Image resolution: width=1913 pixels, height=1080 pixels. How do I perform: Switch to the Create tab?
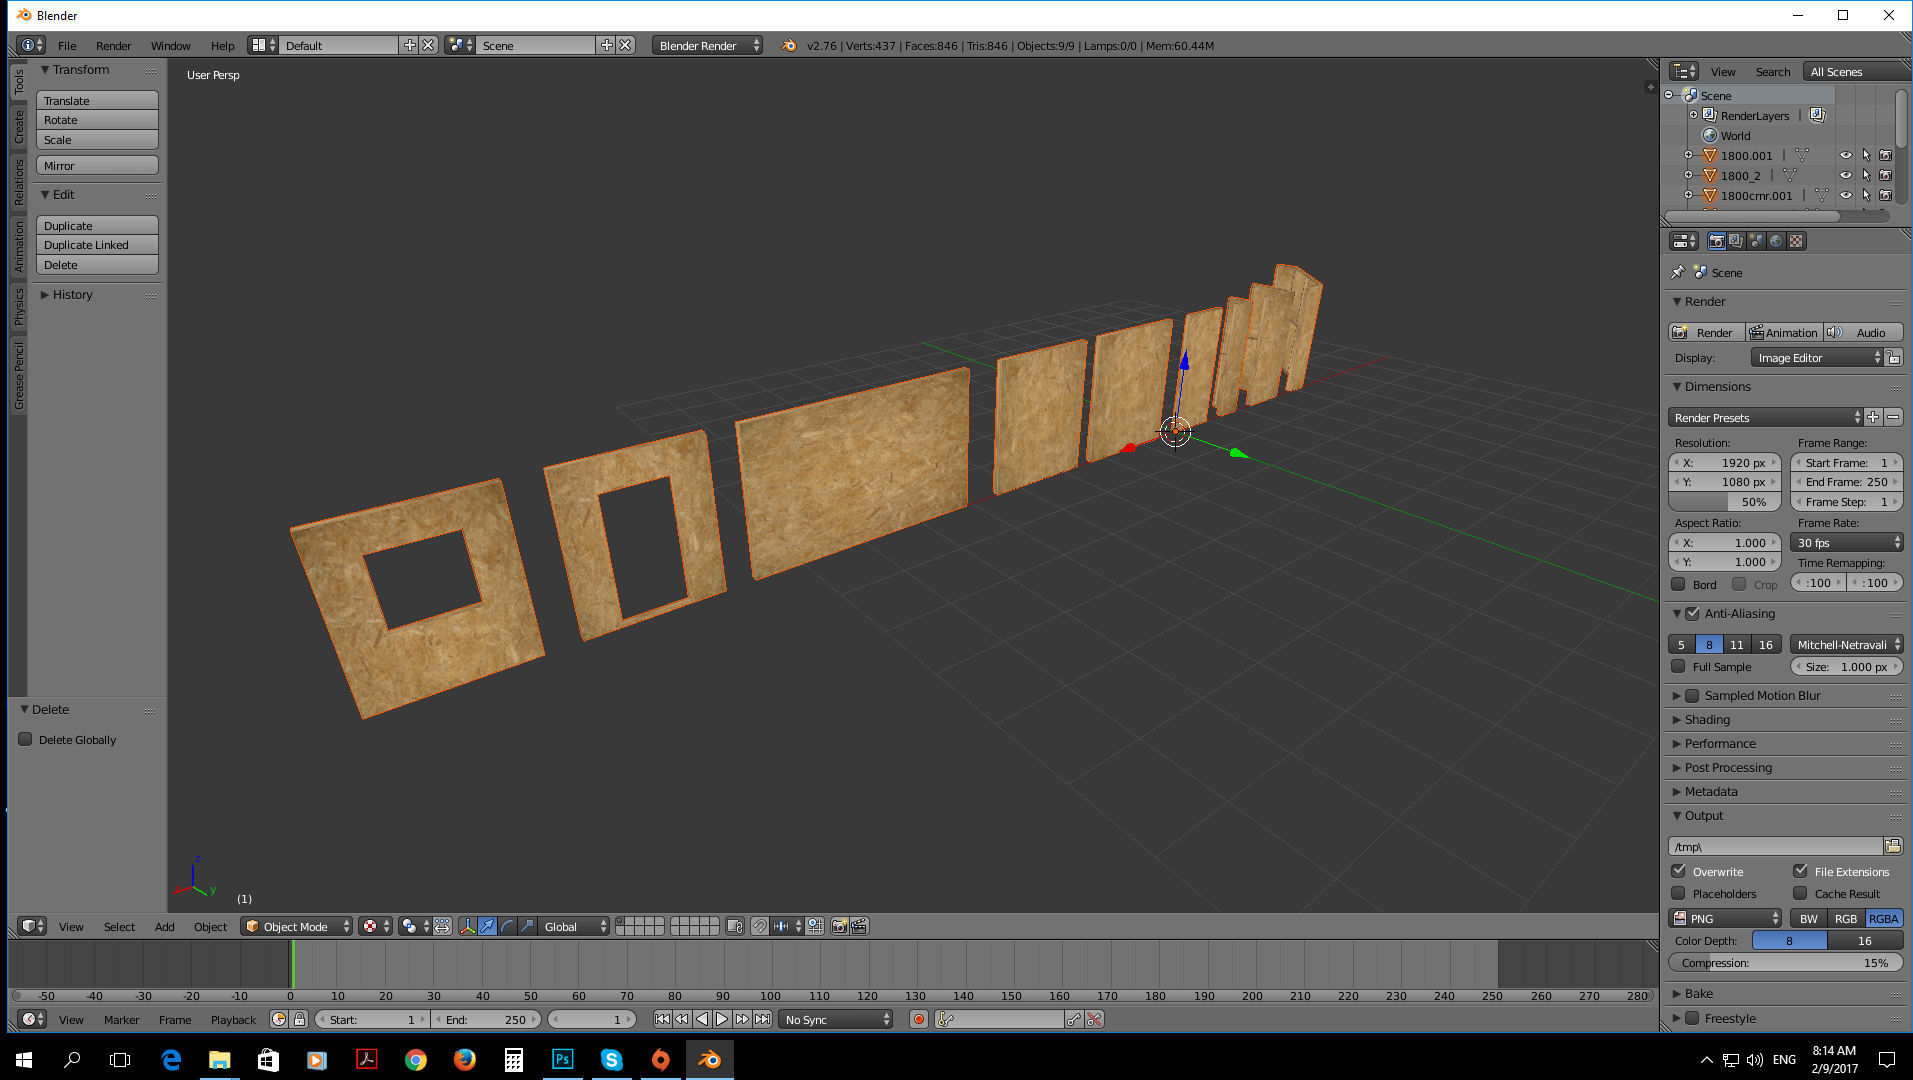(x=18, y=125)
